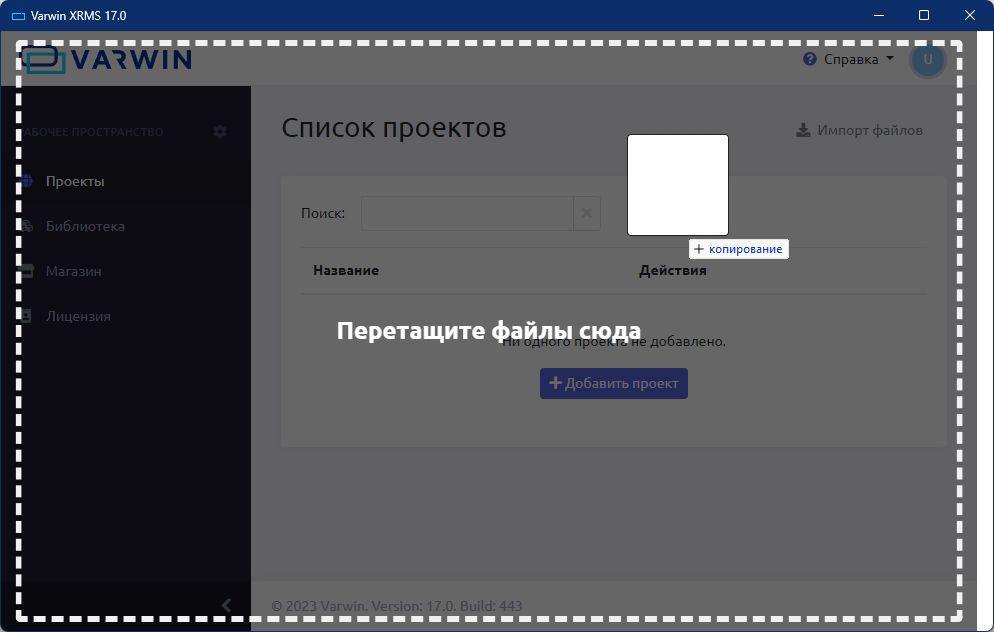Open the Лицензия section
The height and width of the screenshot is (632, 994).
point(78,316)
